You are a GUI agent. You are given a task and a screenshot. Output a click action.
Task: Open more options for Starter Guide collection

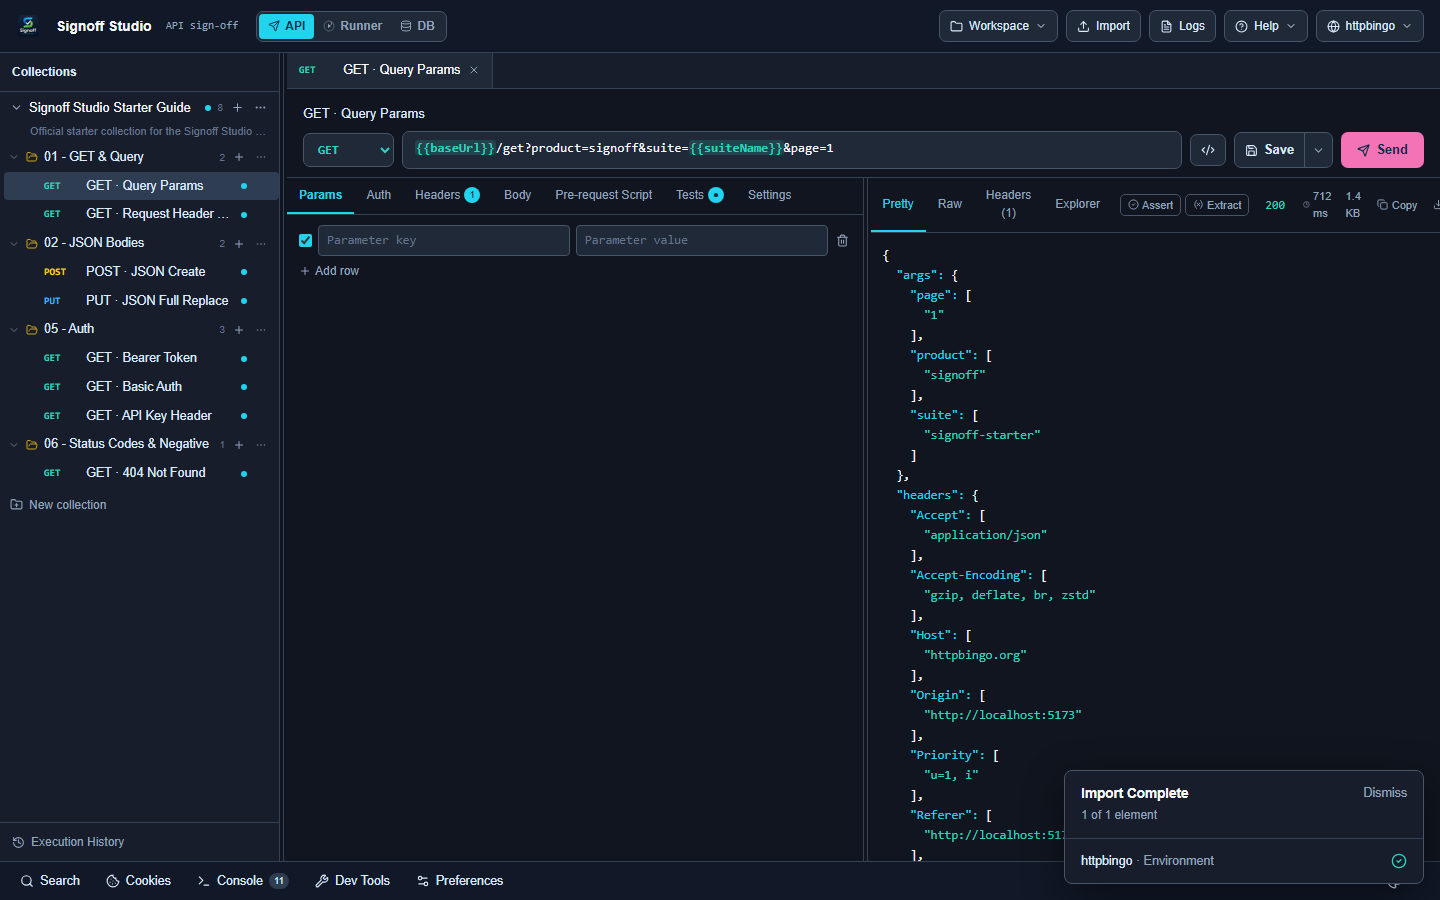(x=261, y=108)
